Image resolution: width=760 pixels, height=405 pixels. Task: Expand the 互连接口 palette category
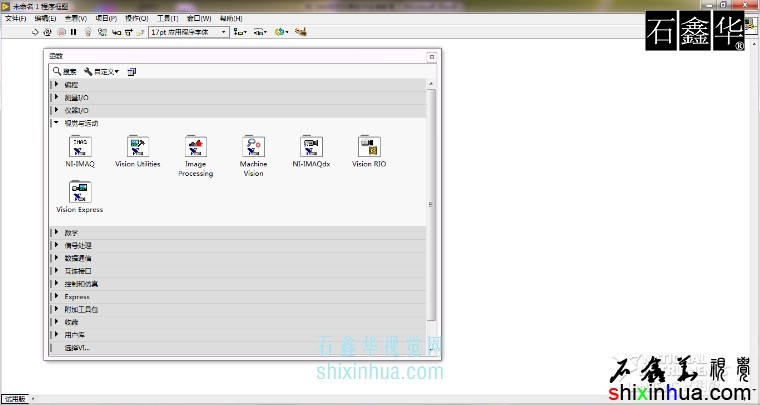(x=238, y=271)
